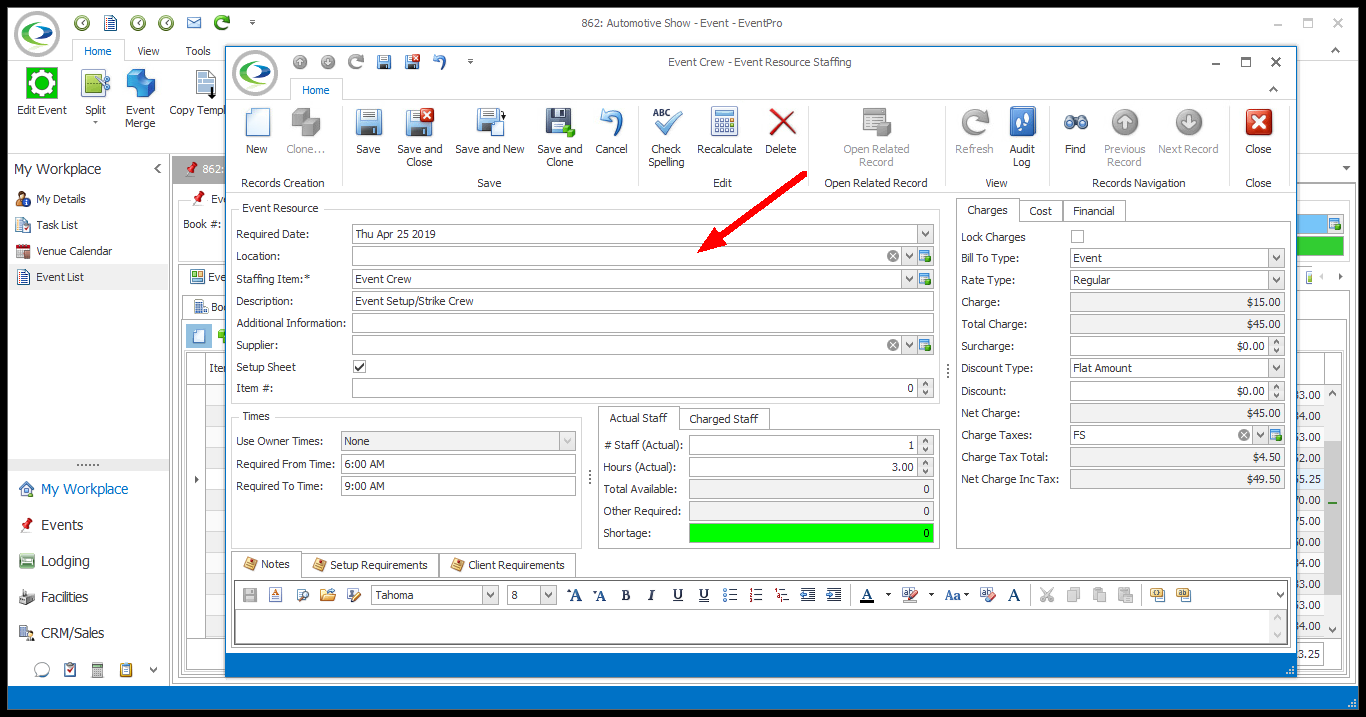
Task: Click the Surcharge $0.00 field
Action: [1169, 346]
